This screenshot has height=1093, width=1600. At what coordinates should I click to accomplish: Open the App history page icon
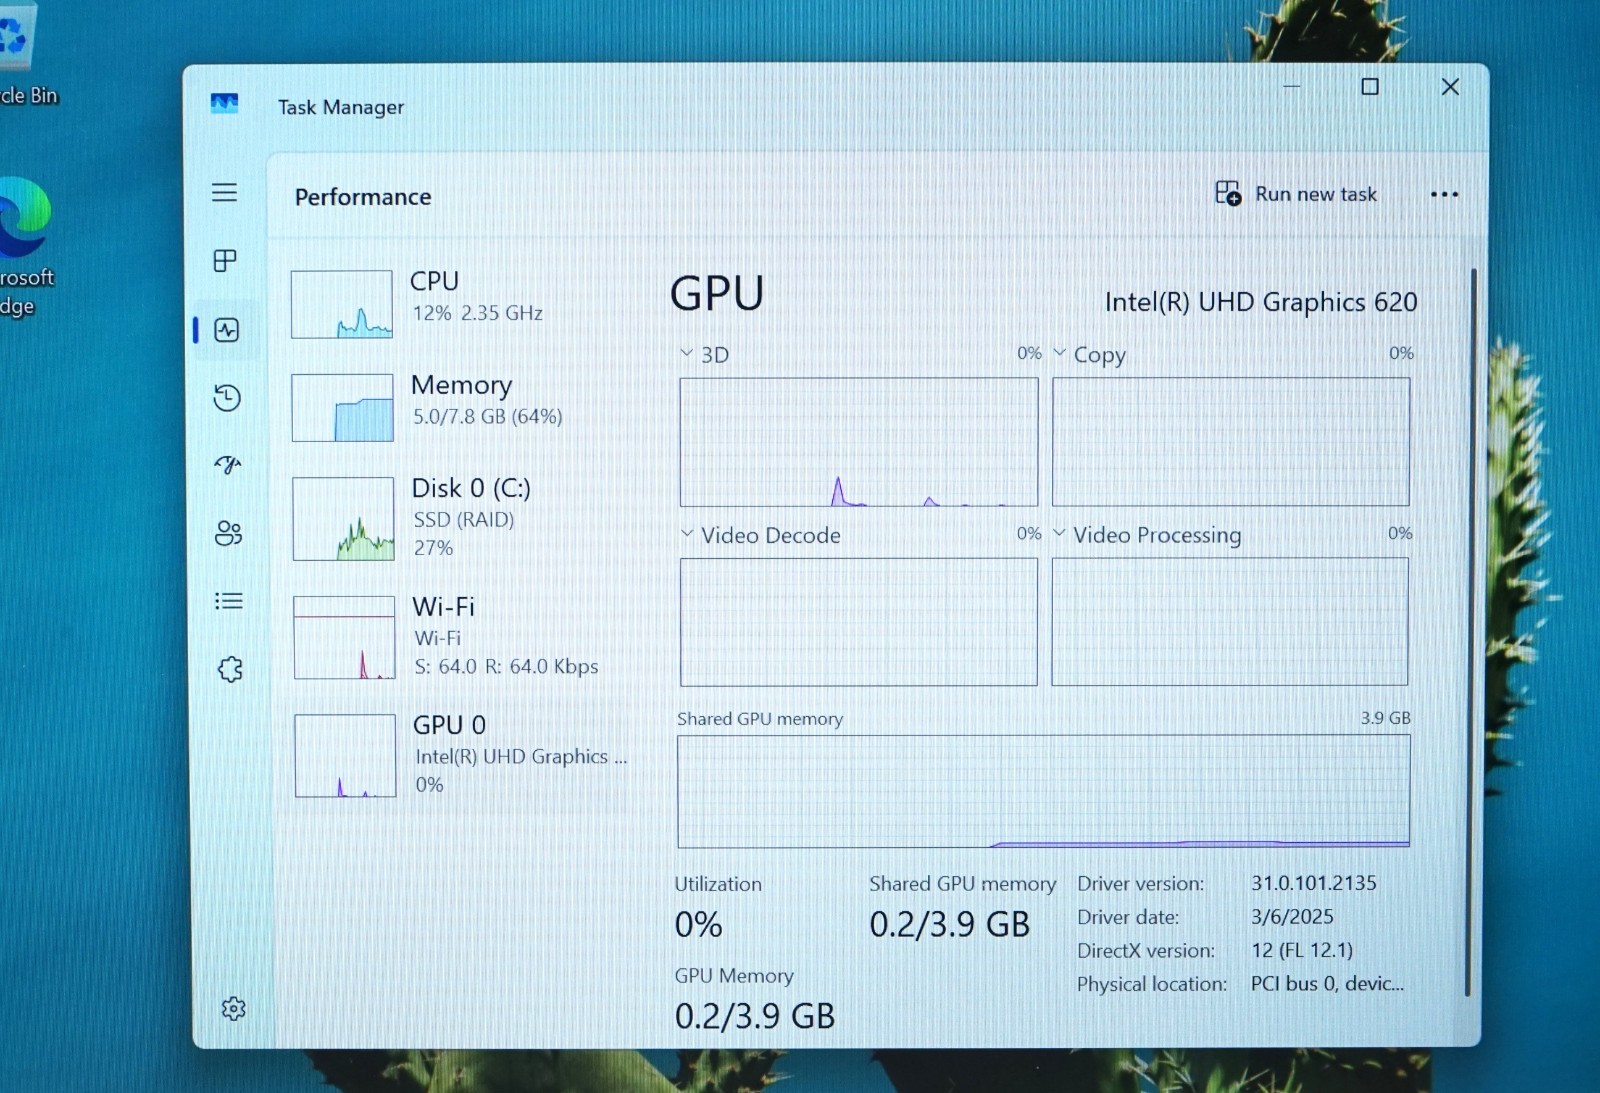tap(227, 398)
